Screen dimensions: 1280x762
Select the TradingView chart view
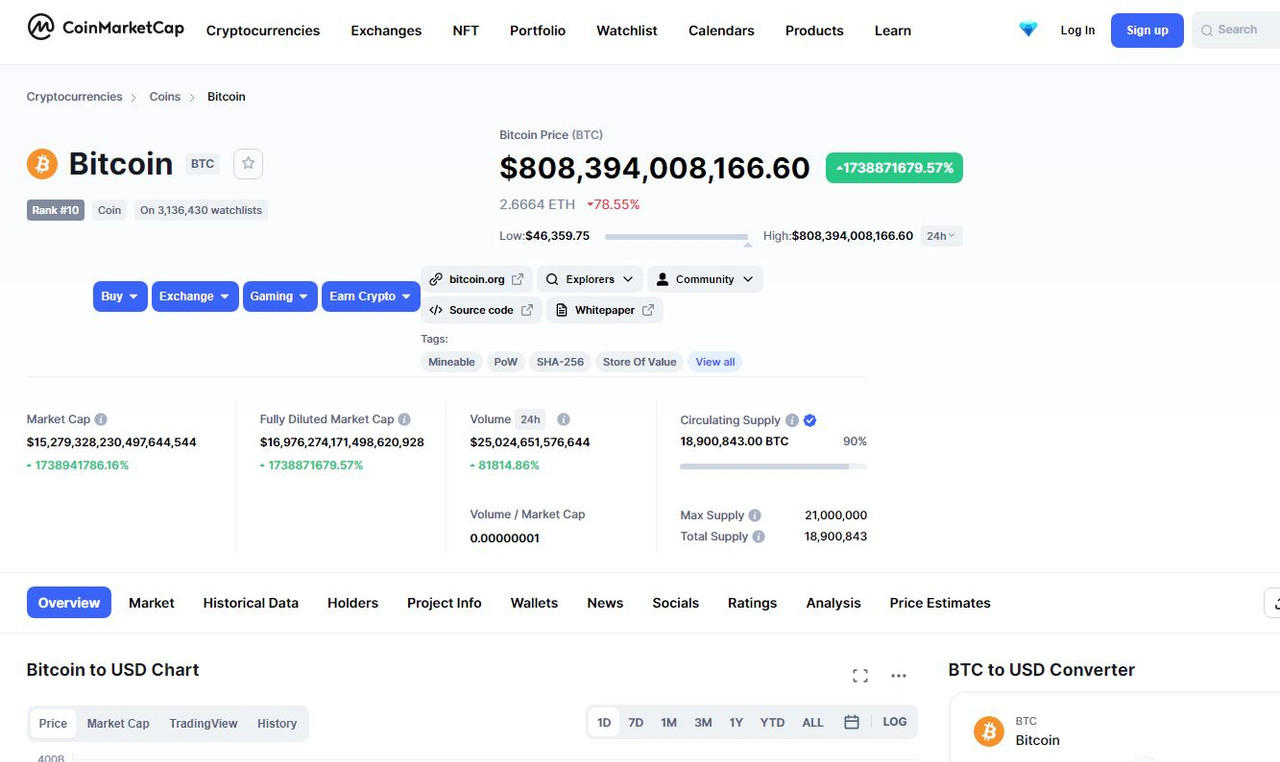click(x=203, y=724)
